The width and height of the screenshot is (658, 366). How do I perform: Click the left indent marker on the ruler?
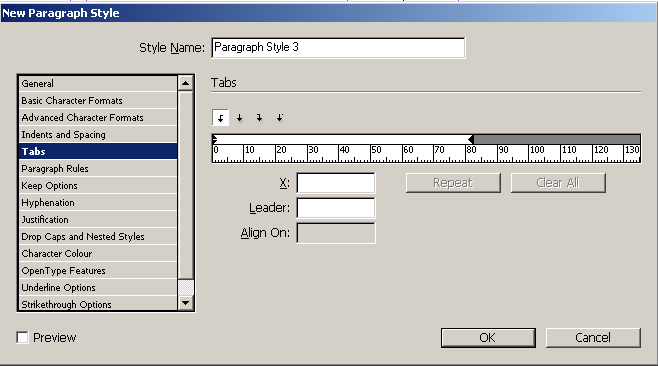(215, 139)
